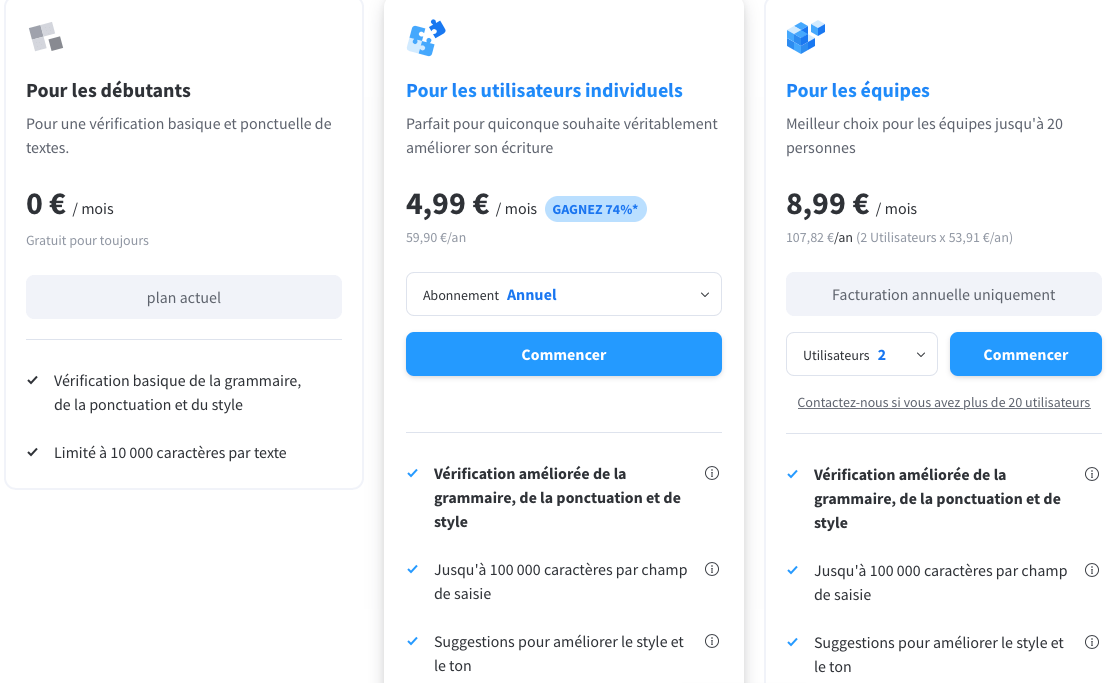The width and height of the screenshot is (1110, 683).
Task: Show info for individual plan 100 000 characters
Action: 712,569
